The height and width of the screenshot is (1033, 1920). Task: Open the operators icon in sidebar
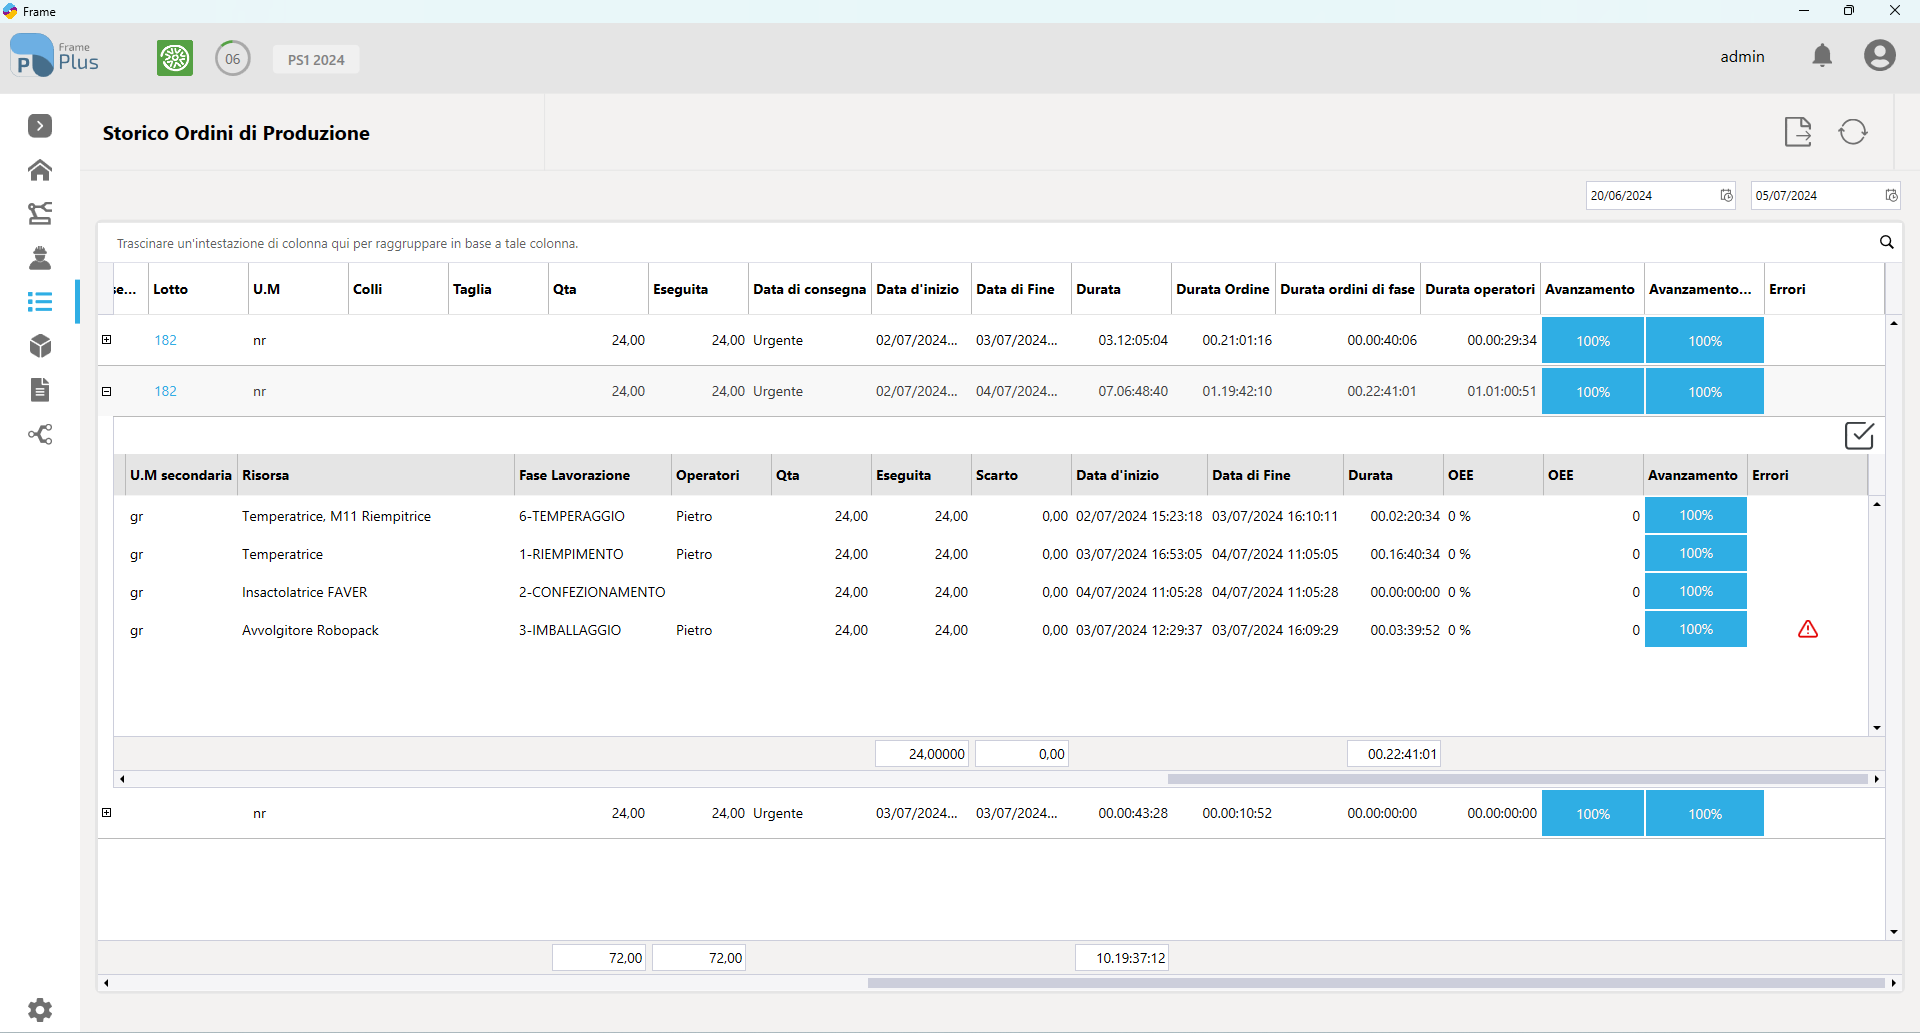pos(40,258)
